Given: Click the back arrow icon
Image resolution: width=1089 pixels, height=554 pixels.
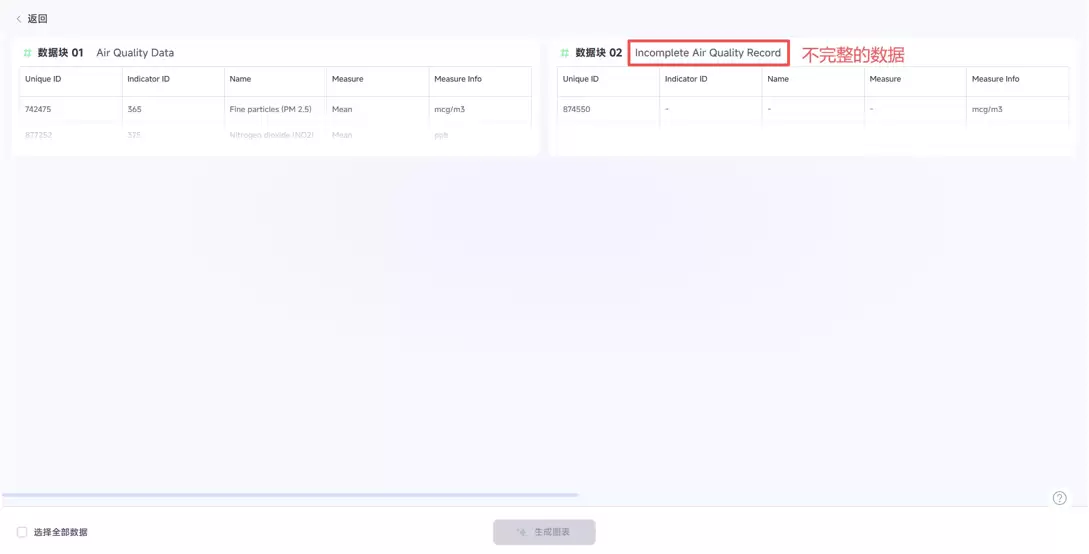Looking at the screenshot, I should click(x=18, y=19).
